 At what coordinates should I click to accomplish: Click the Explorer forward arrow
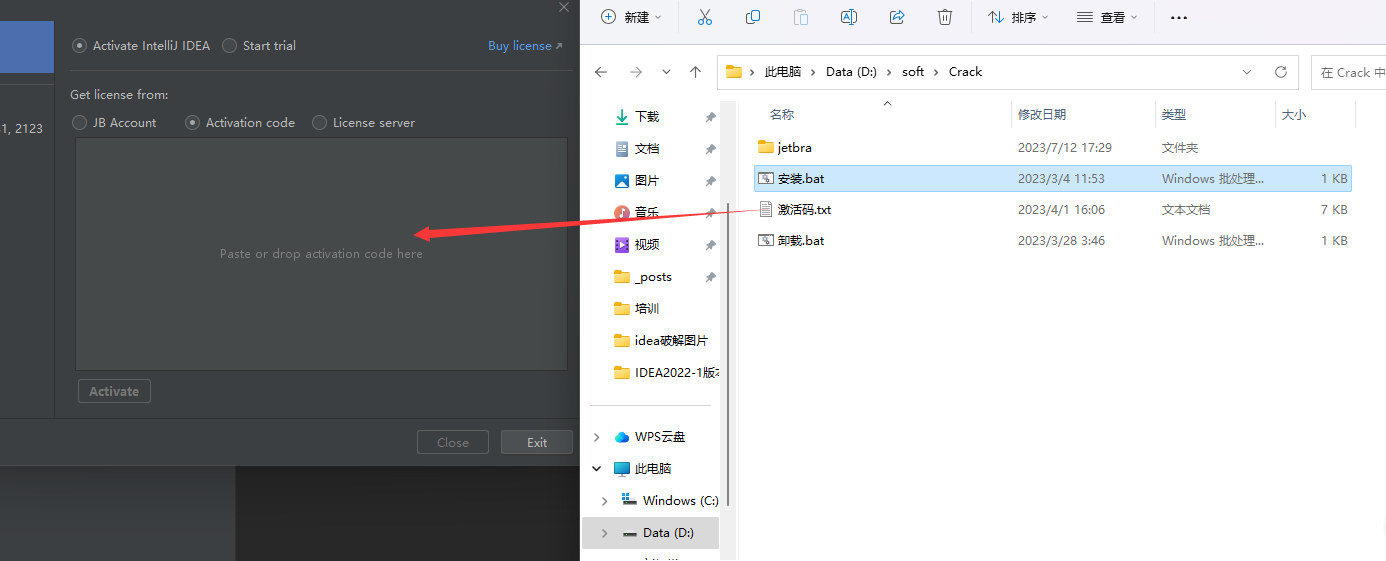point(635,72)
